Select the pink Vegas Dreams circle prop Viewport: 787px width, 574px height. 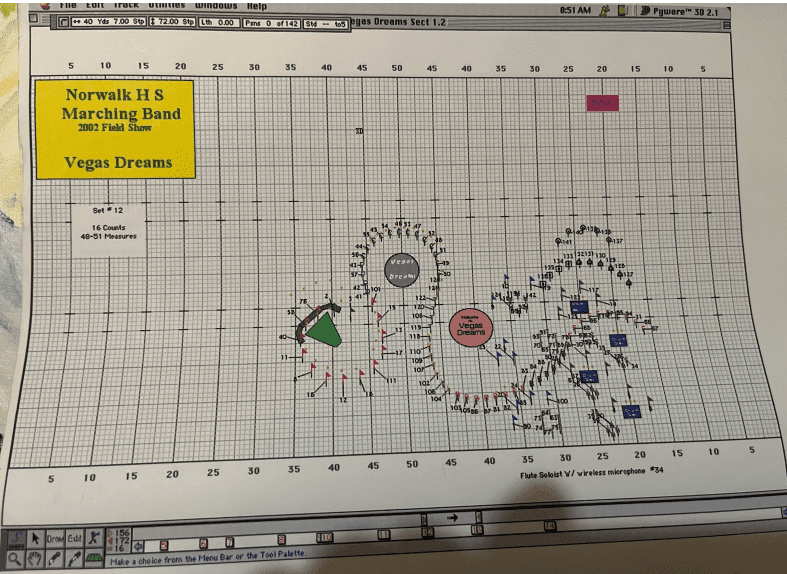pyautogui.click(x=469, y=326)
